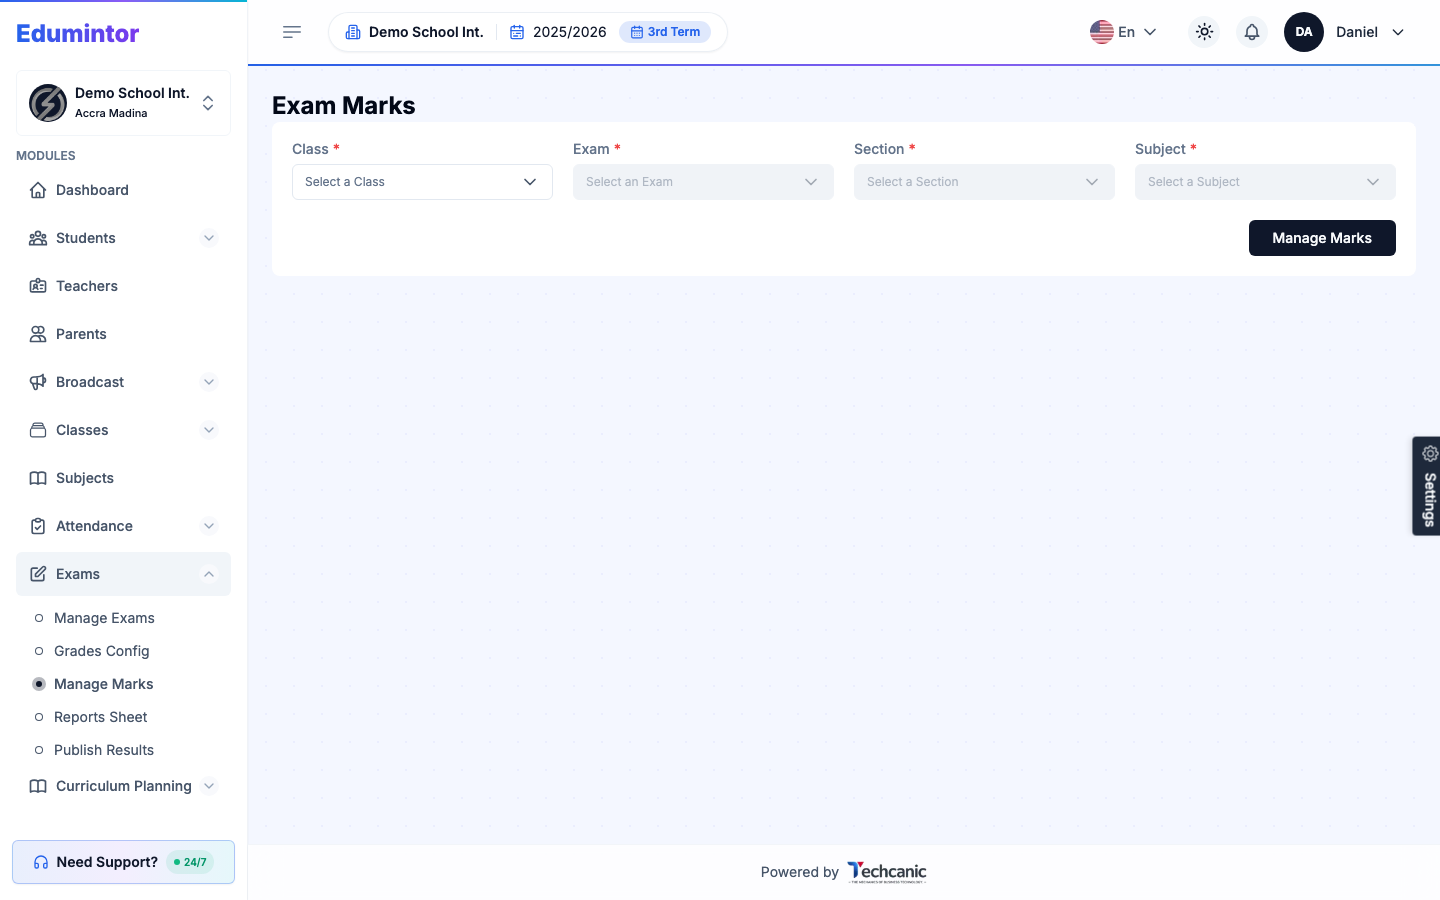
Task: Click the Techcanic footer link
Action: click(x=887, y=872)
